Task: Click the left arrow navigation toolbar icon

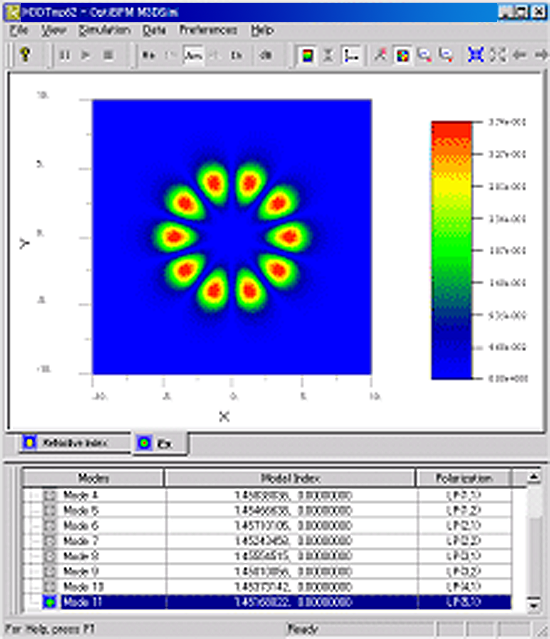Action: (519, 55)
